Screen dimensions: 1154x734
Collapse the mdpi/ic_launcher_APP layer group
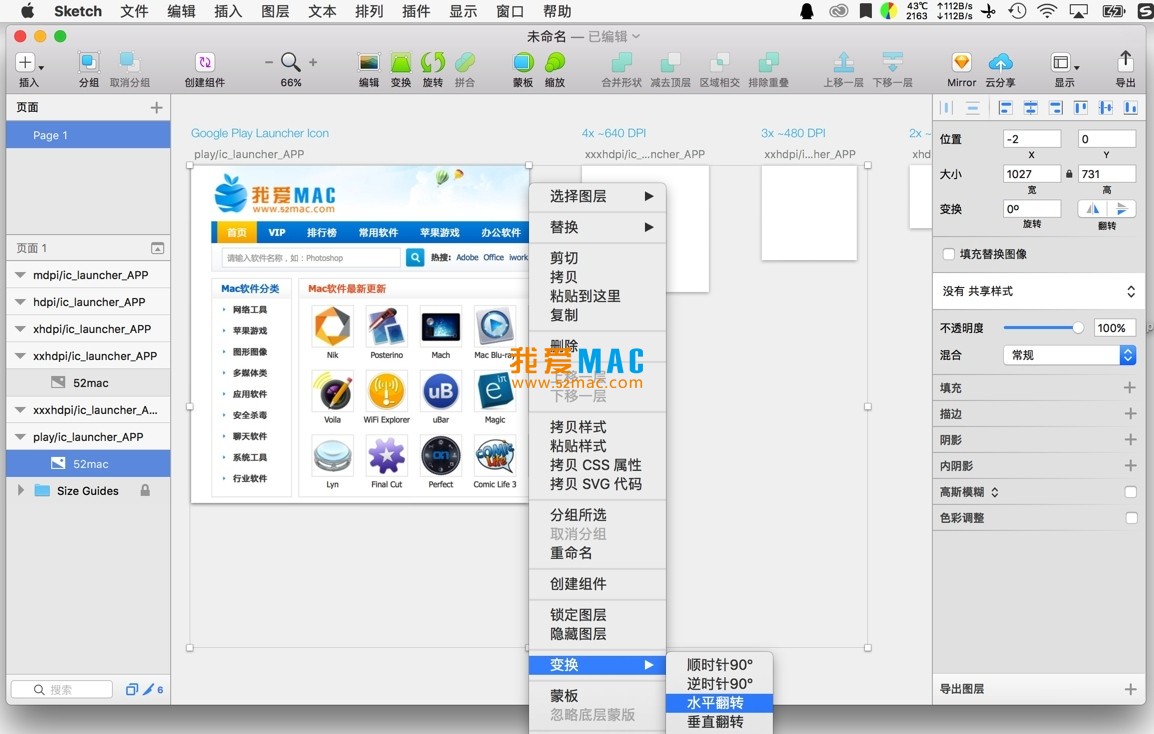tap(20, 275)
